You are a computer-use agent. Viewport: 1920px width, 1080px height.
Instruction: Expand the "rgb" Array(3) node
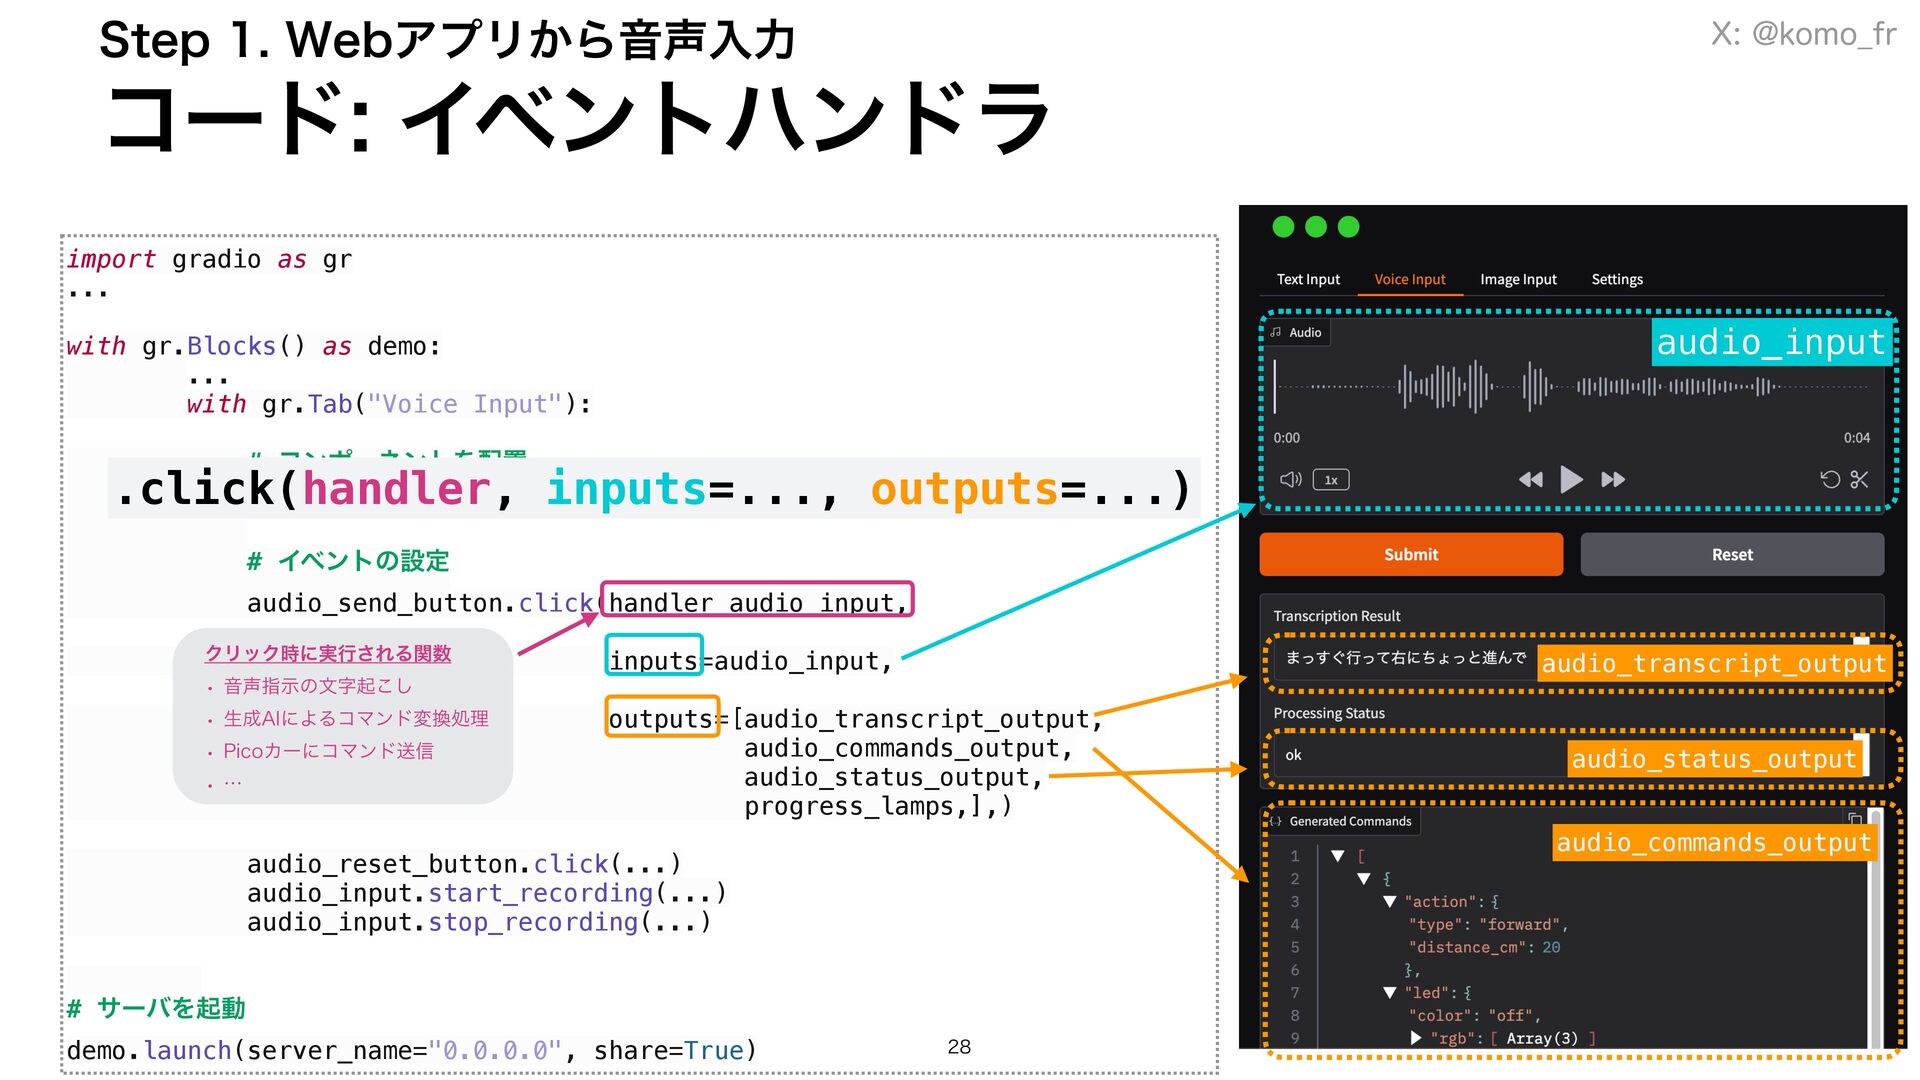pyautogui.click(x=1416, y=1038)
